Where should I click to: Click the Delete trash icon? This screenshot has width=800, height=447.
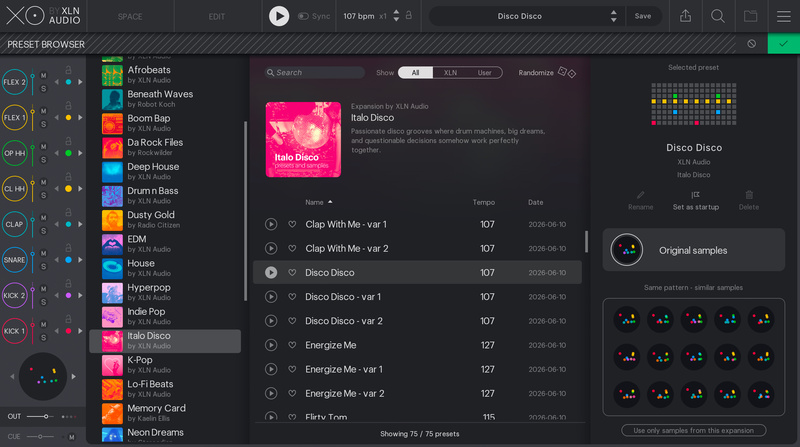(749, 195)
